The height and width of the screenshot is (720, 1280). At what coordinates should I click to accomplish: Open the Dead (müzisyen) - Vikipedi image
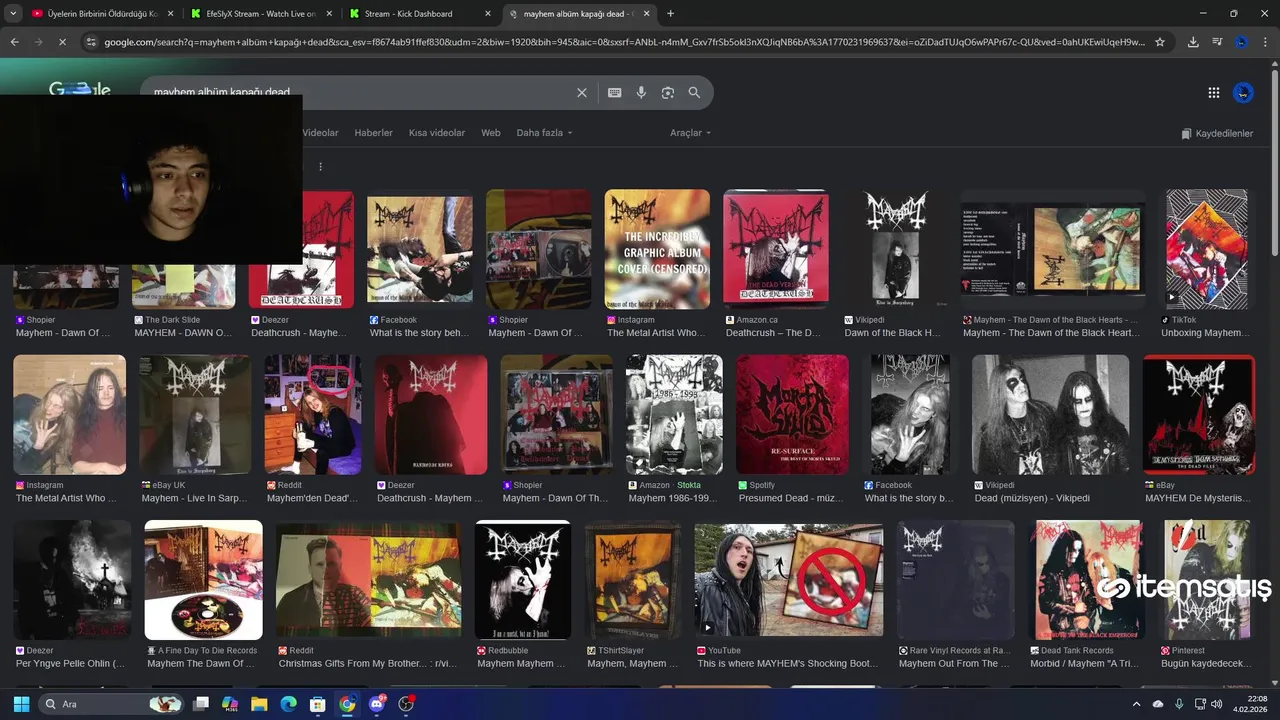pos(1050,415)
